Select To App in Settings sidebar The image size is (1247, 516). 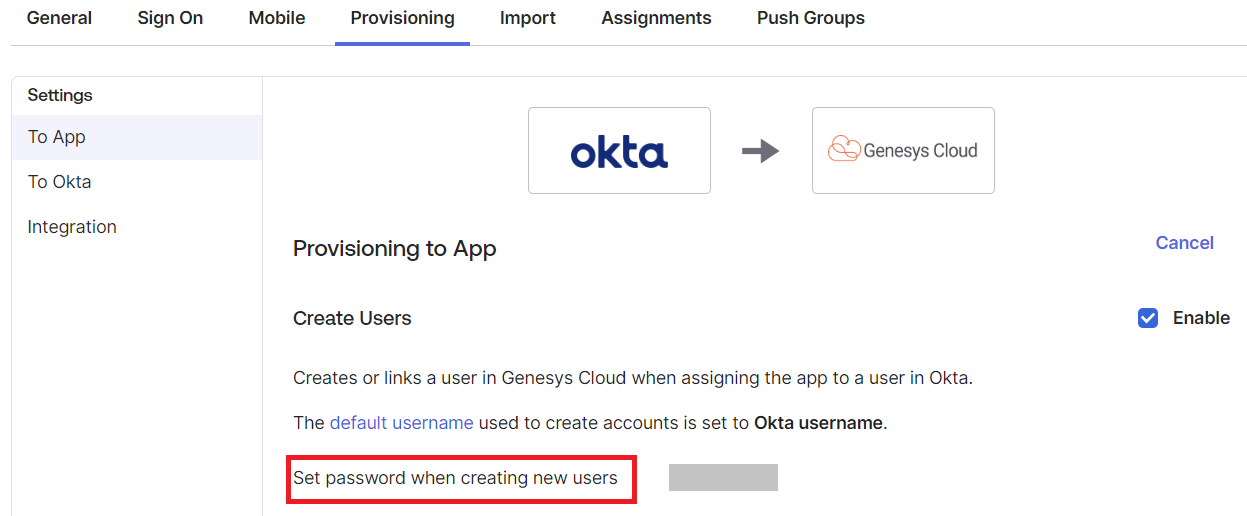click(x=57, y=137)
